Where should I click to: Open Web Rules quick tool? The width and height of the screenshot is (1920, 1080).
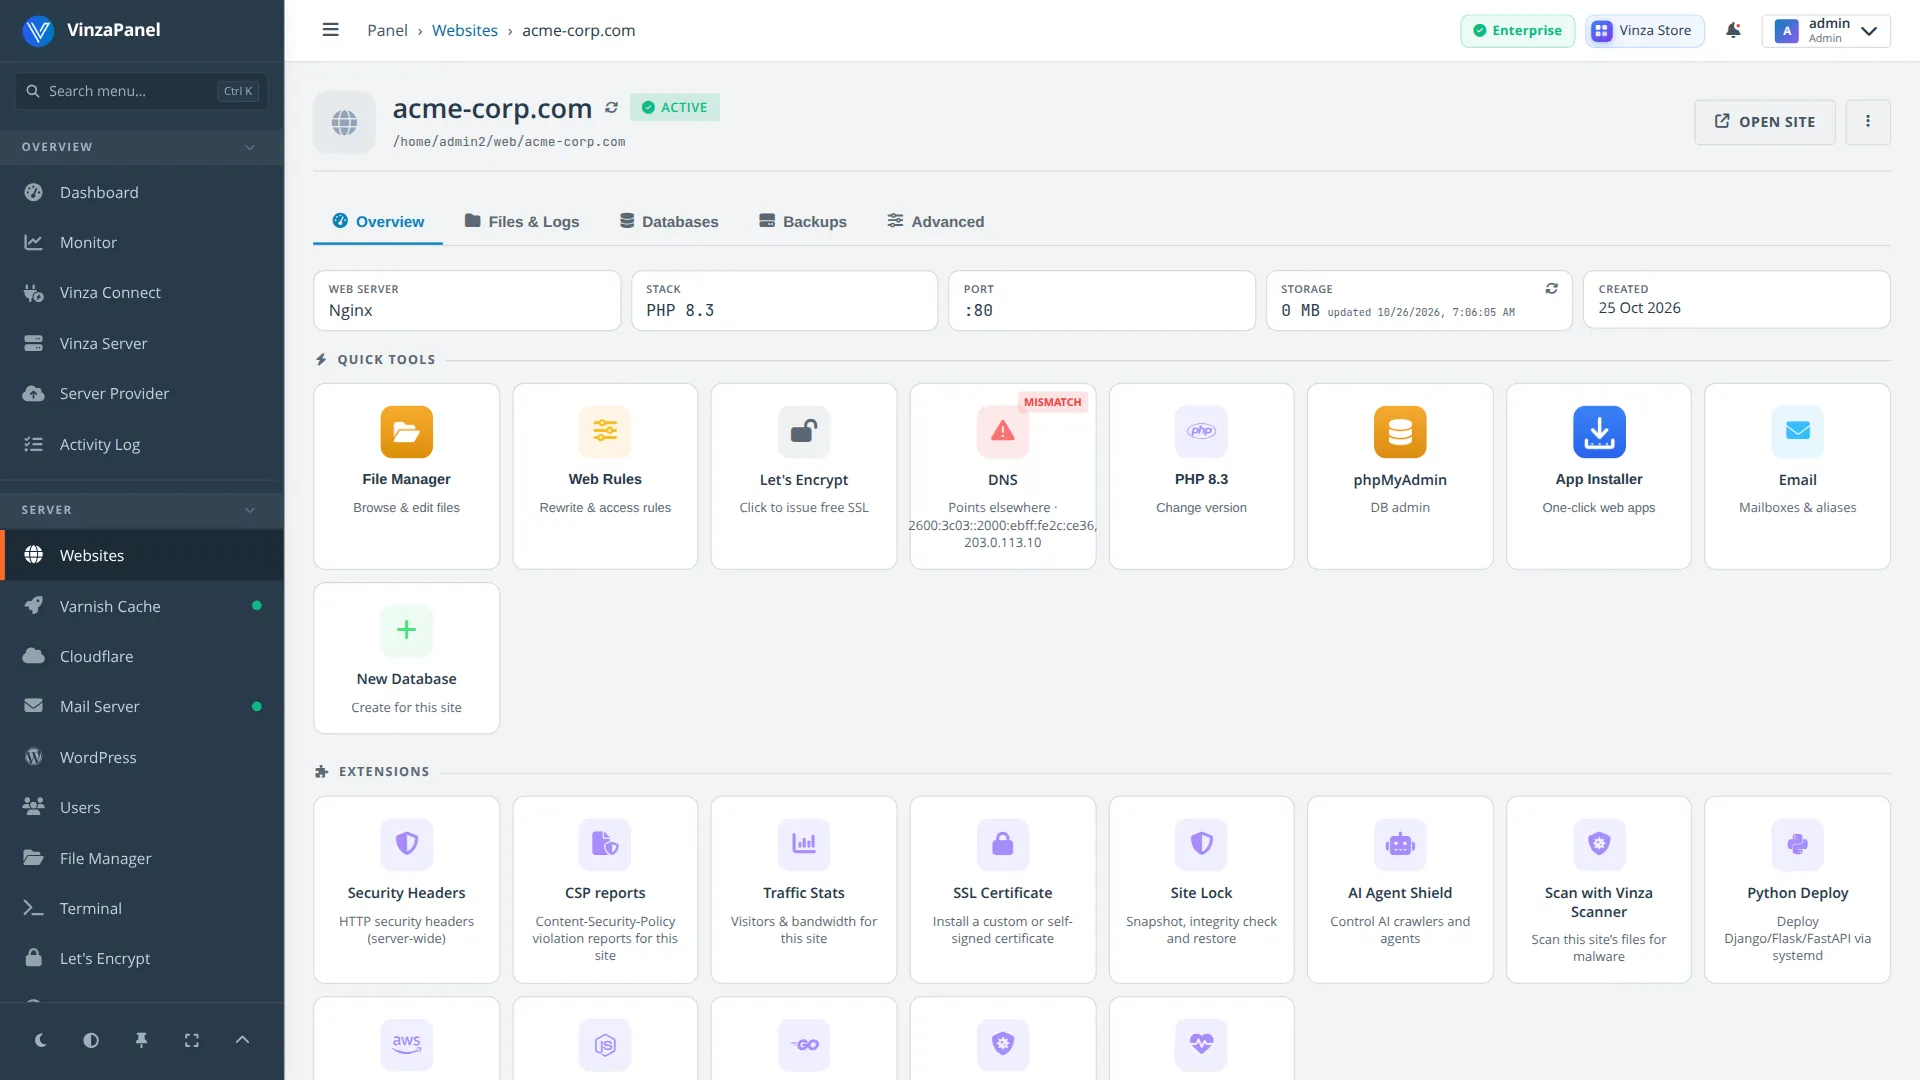click(605, 476)
